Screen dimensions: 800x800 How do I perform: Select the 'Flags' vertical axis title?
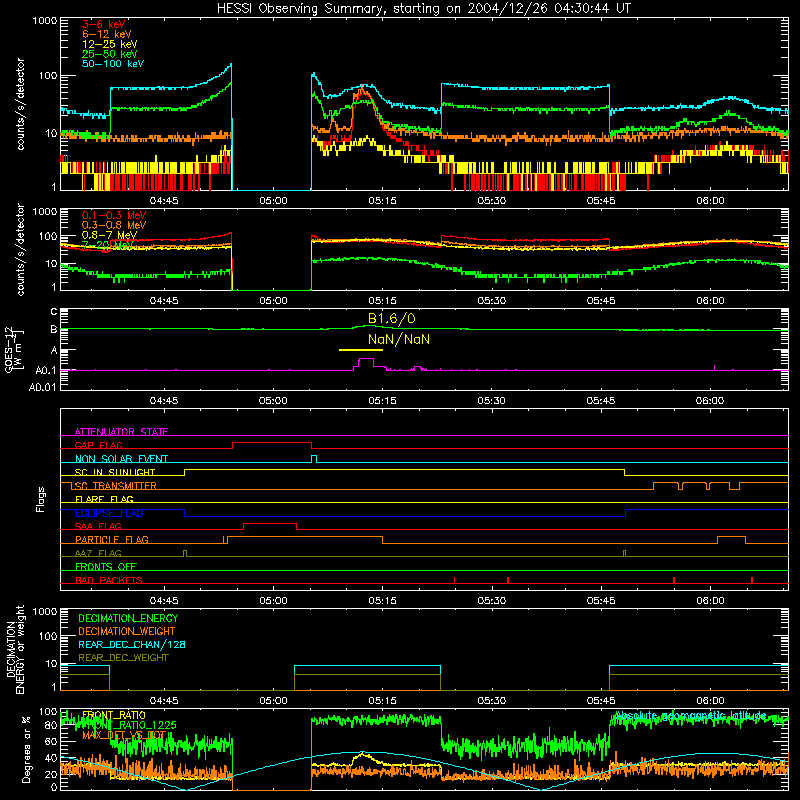(x=41, y=499)
